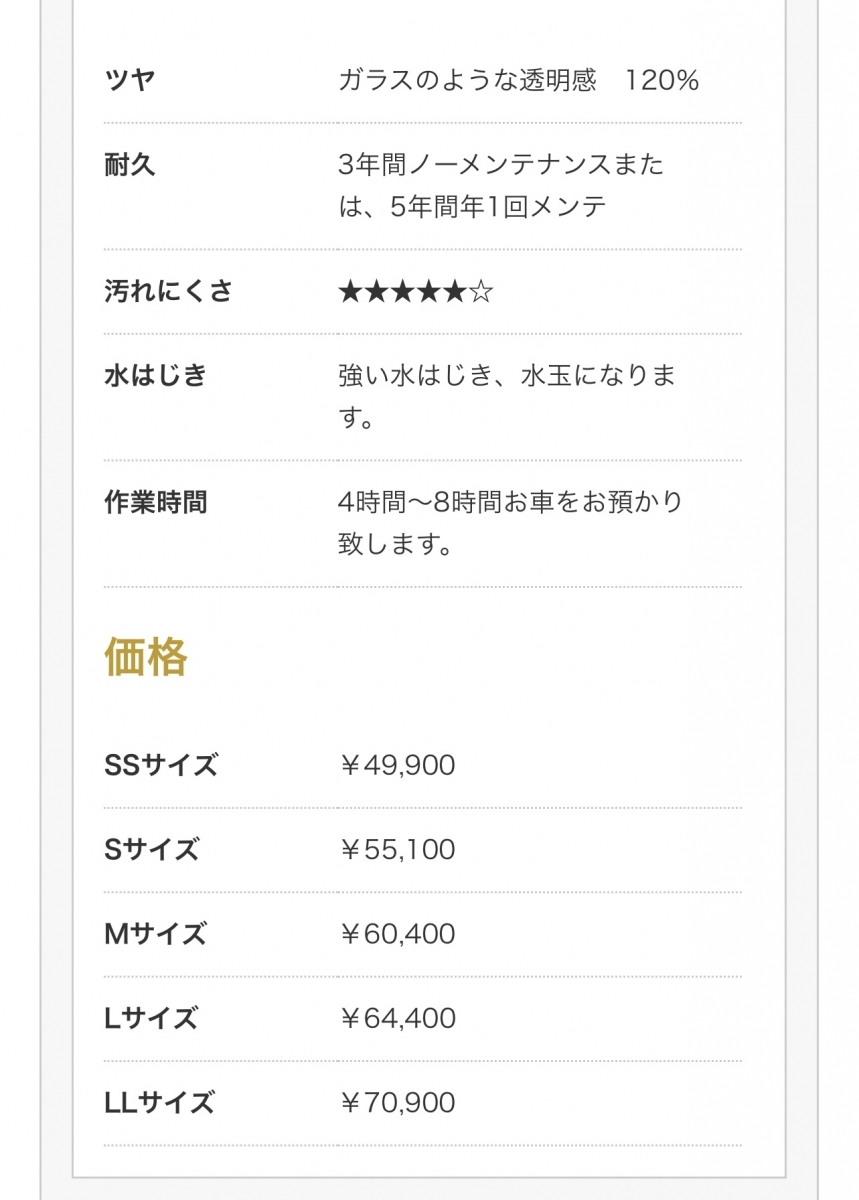Select the 作業時間 row label
This screenshot has height=1200, width=859.
tap(155, 502)
